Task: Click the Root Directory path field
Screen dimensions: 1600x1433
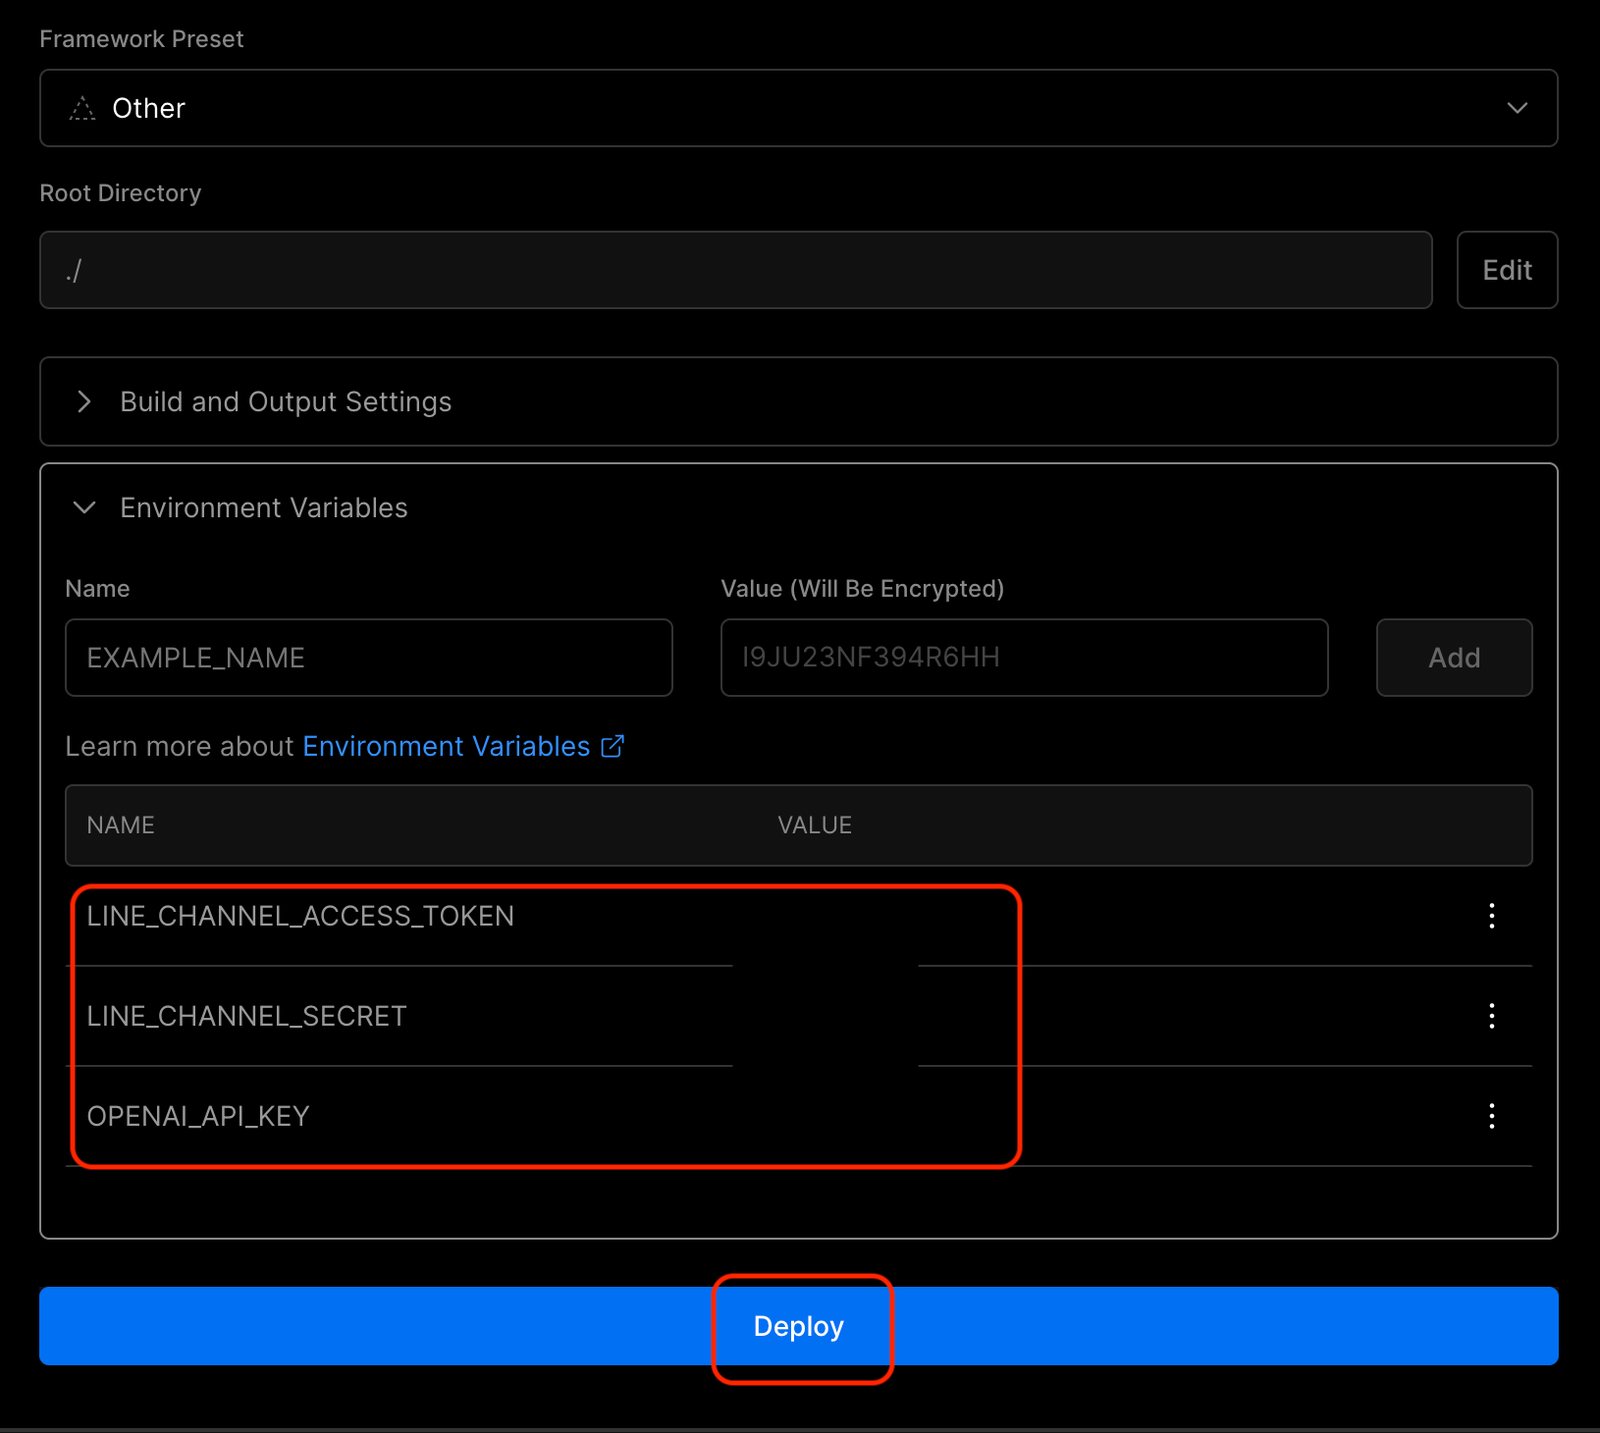Action: (735, 270)
